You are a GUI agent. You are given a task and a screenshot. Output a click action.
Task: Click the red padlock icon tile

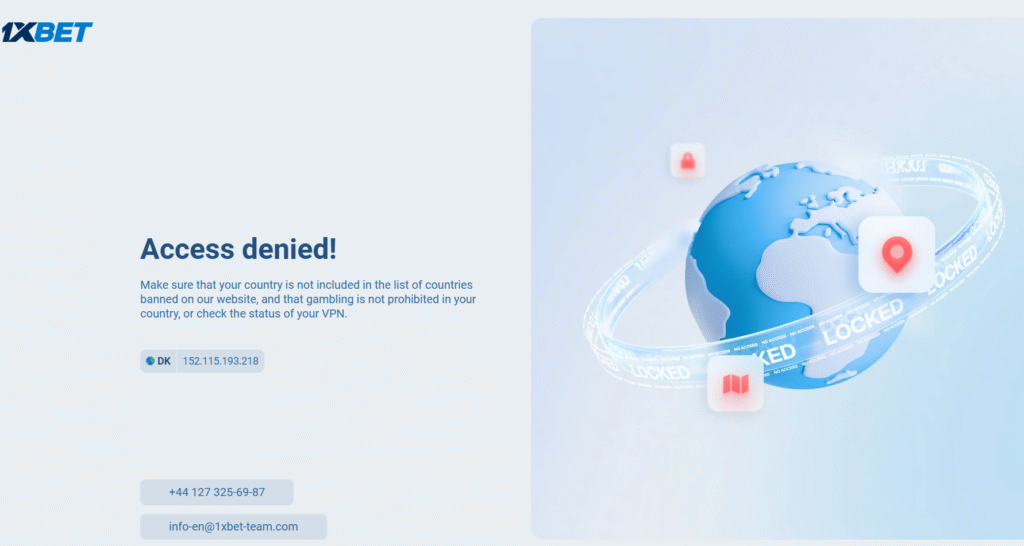click(688, 161)
